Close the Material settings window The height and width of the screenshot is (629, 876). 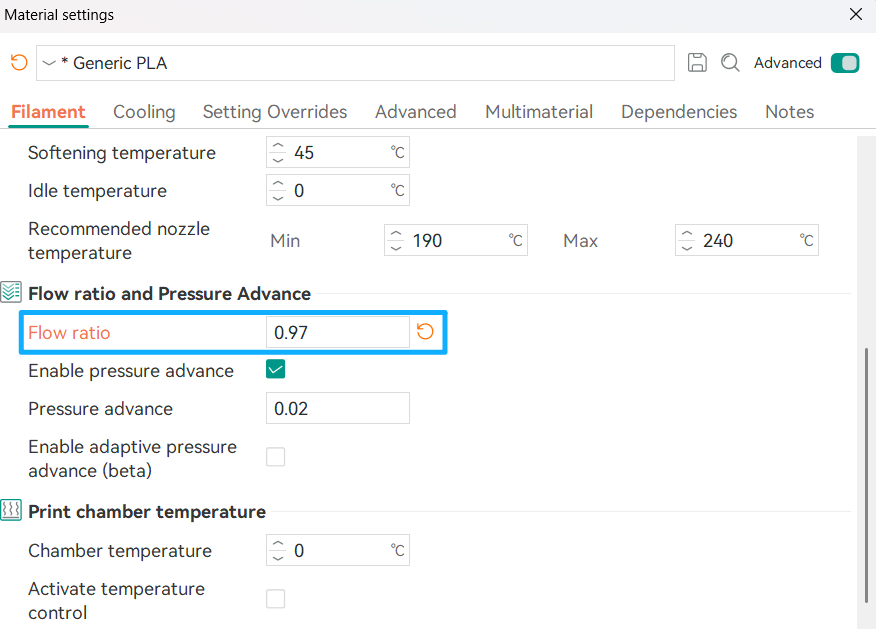click(x=855, y=15)
